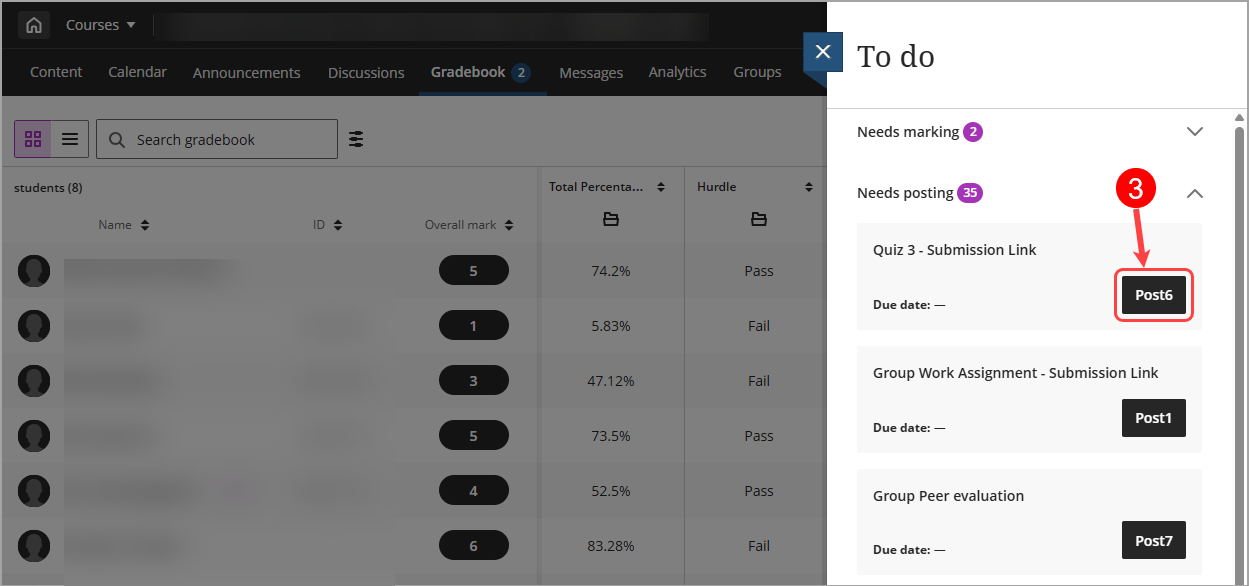Screen dimensions: 1249x586
Task: Select the 52.5% percentage cell
Action: (611, 491)
